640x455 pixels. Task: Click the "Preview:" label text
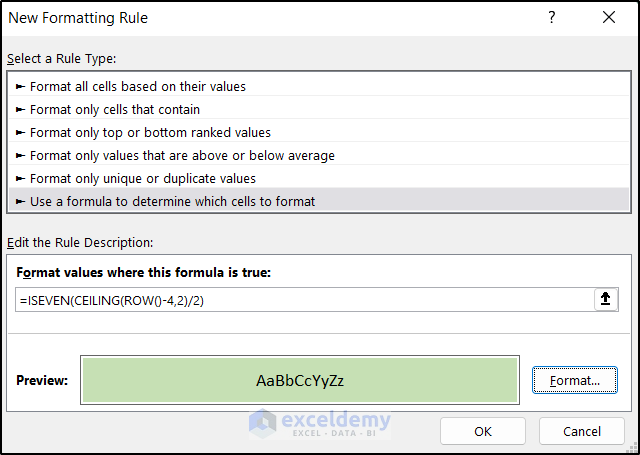[x=42, y=380]
